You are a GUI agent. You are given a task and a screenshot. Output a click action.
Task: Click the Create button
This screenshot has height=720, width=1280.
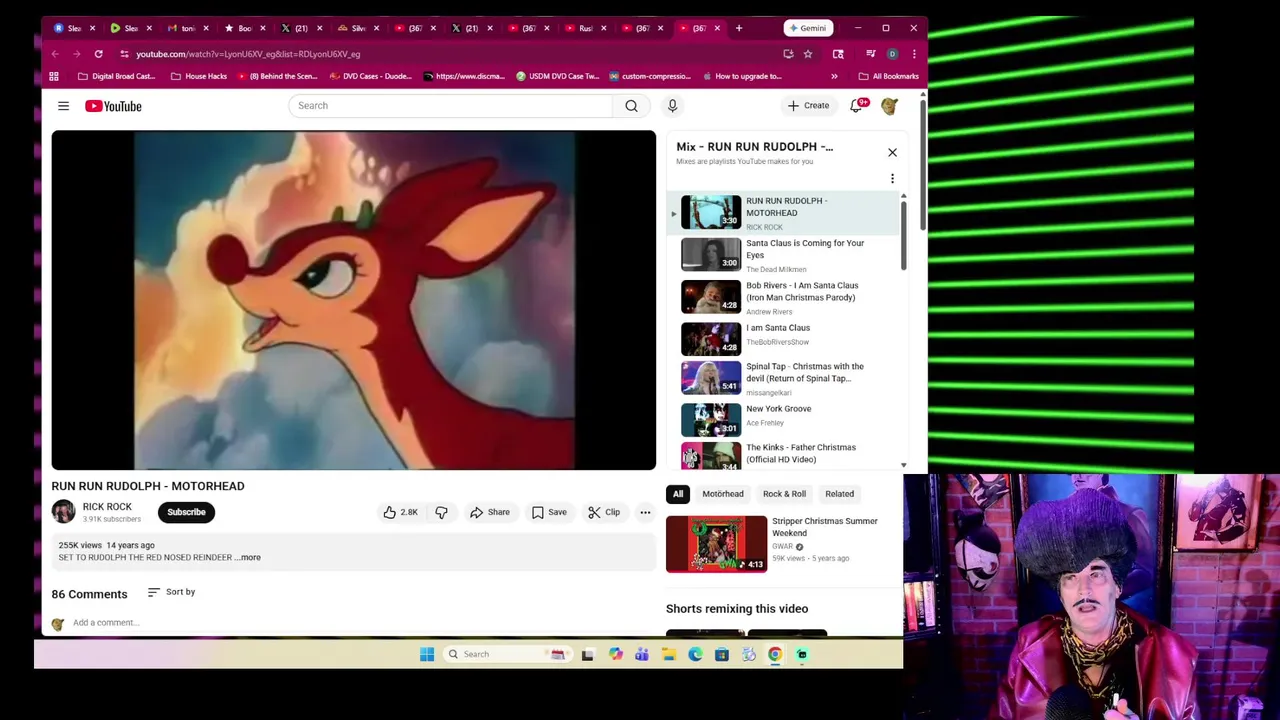[x=808, y=106]
